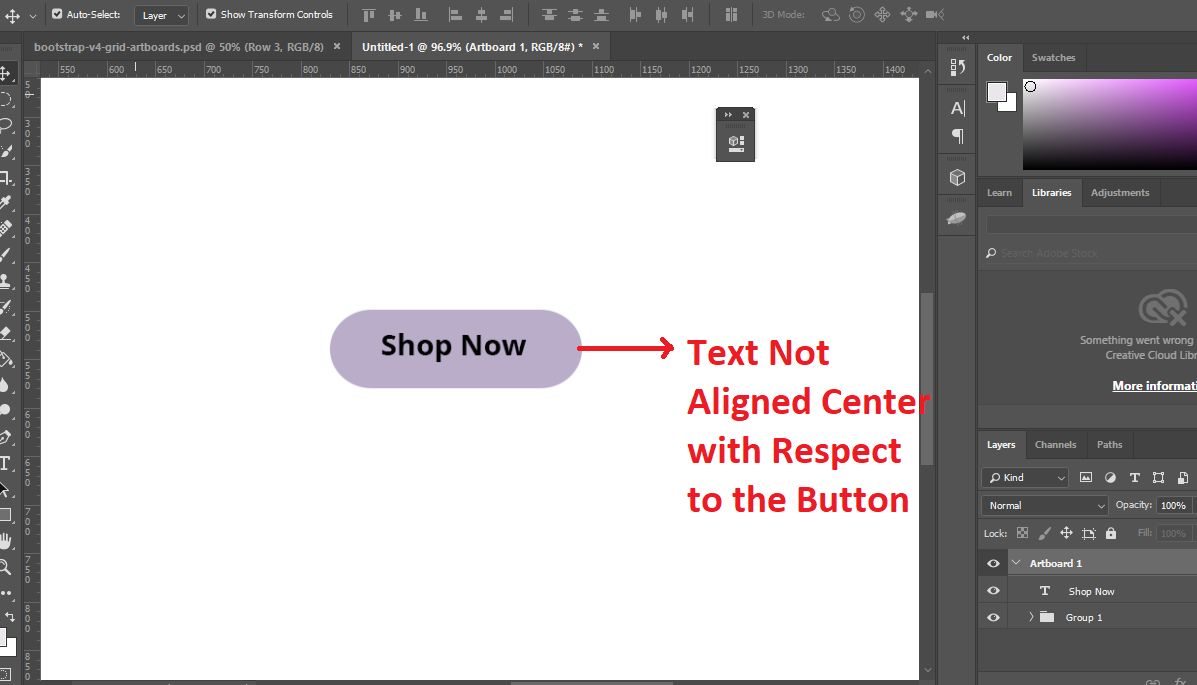Viewport: 1197px width, 685px height.
Task: Click the Align top edges icon
Action: [369, 15]
